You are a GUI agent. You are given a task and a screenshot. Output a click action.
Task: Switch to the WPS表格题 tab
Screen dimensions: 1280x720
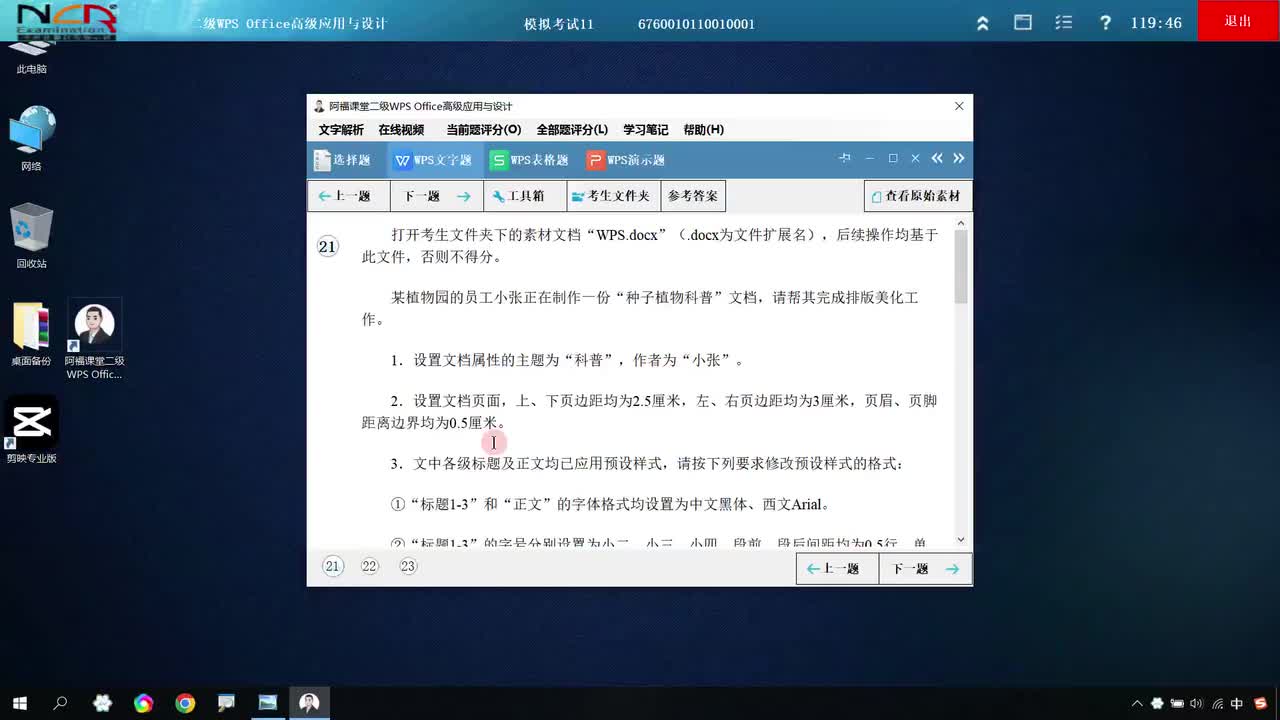[x=529, y=160]
